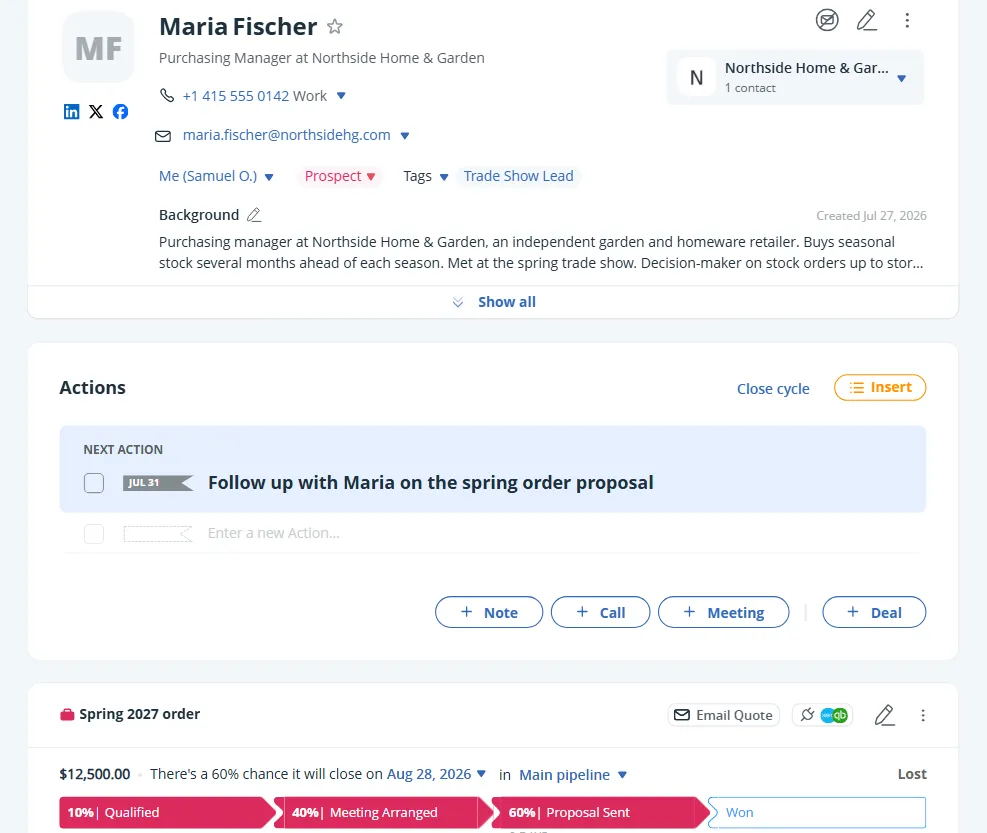Click $12,500.00 deal value
This screenshot has width=987, height=833.
click(95, 774)
